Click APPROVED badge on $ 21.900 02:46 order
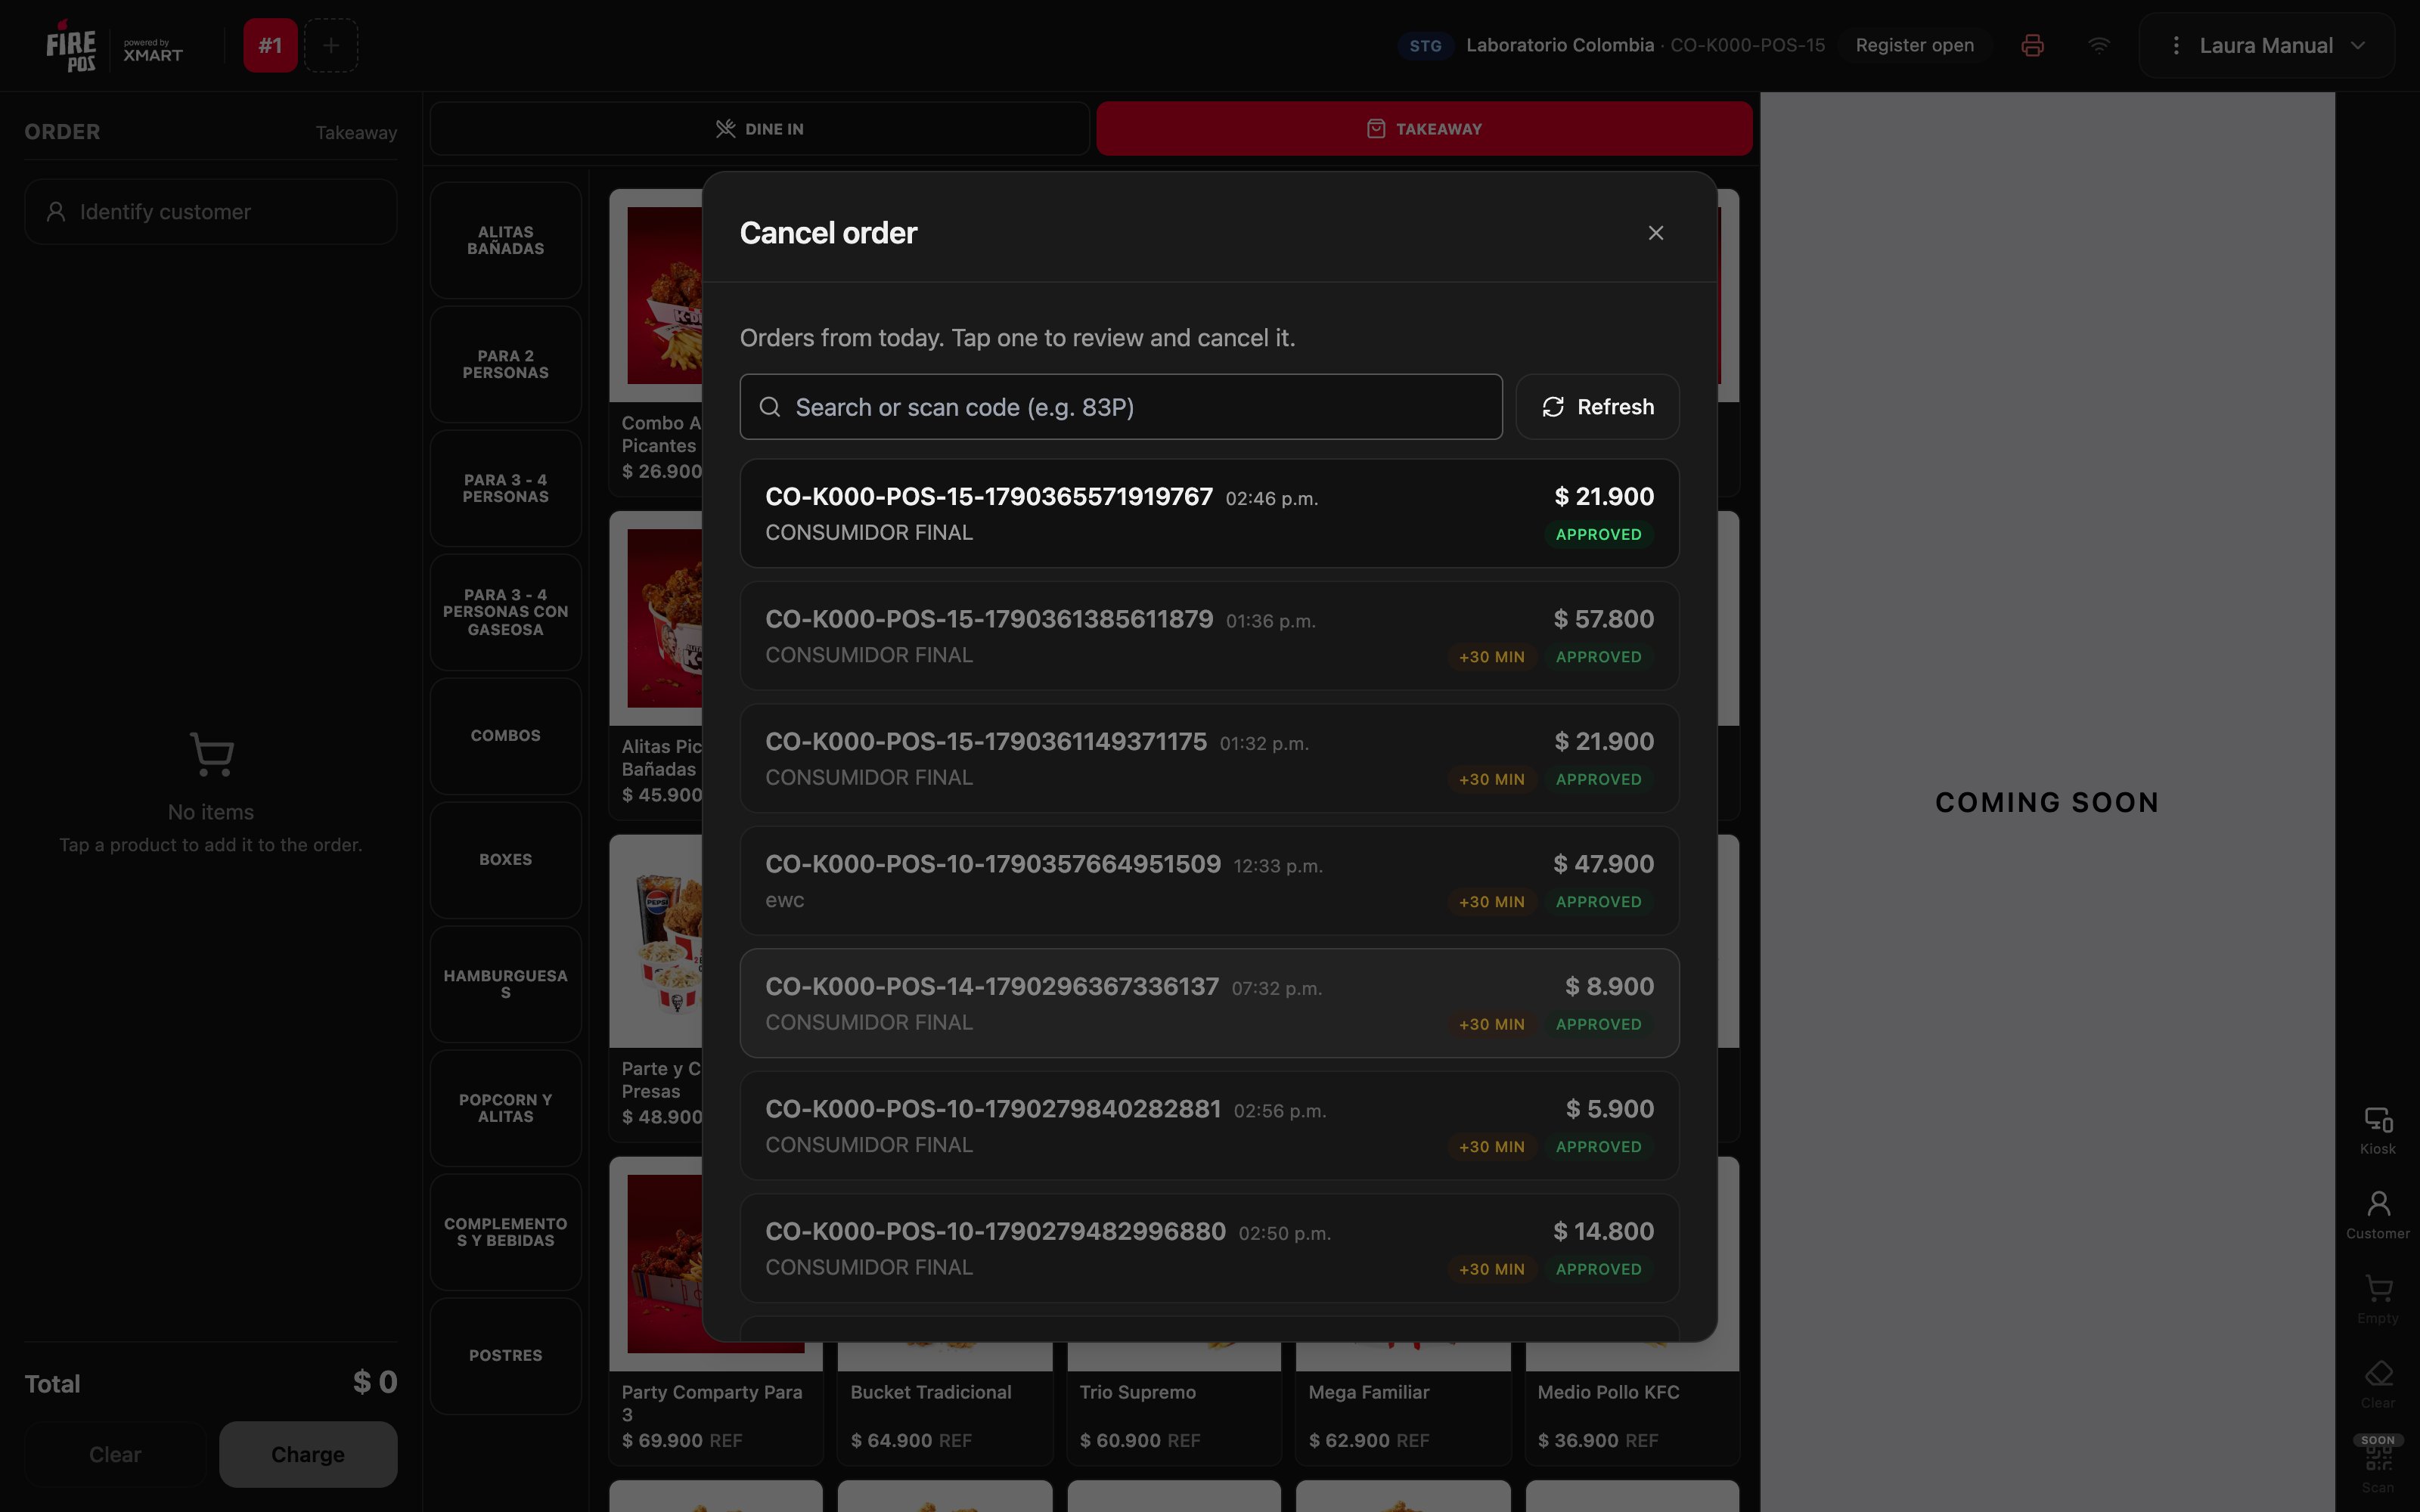The image size is (2420, 1512). [x=1598, y=534]
